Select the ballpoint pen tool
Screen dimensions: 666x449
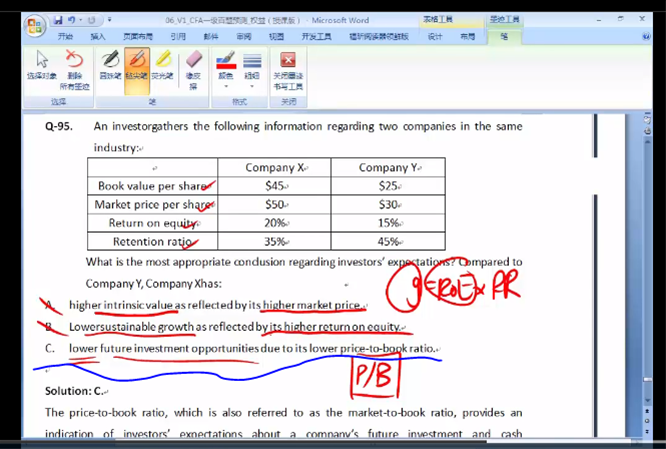point(110,67)
